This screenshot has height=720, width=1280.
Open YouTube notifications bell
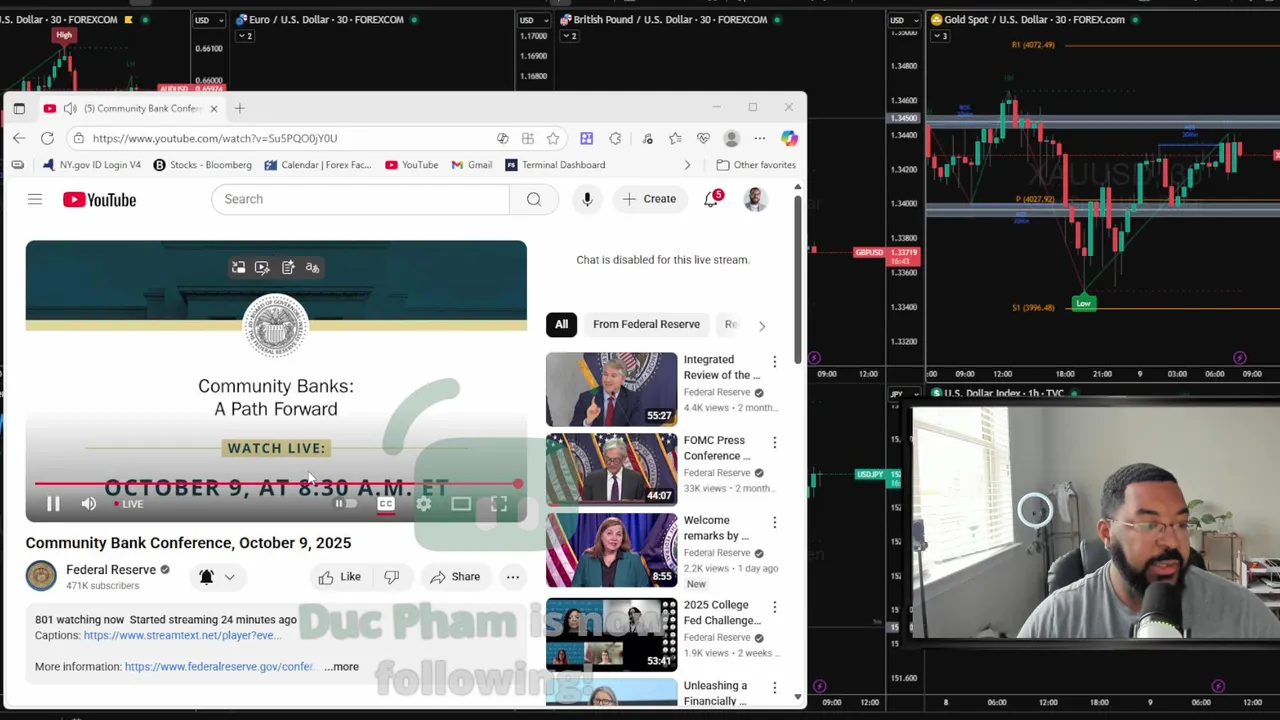coord(711,199)
